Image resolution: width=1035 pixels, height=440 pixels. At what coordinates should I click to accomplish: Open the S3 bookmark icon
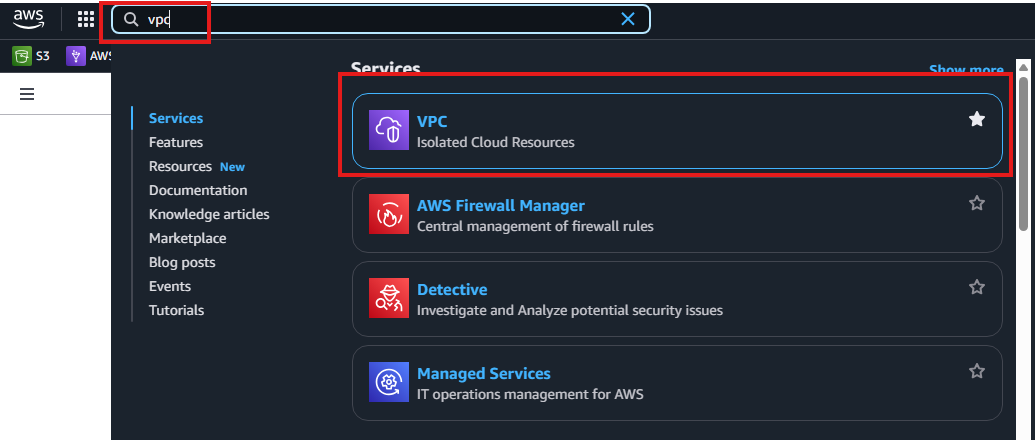(22, 56)
